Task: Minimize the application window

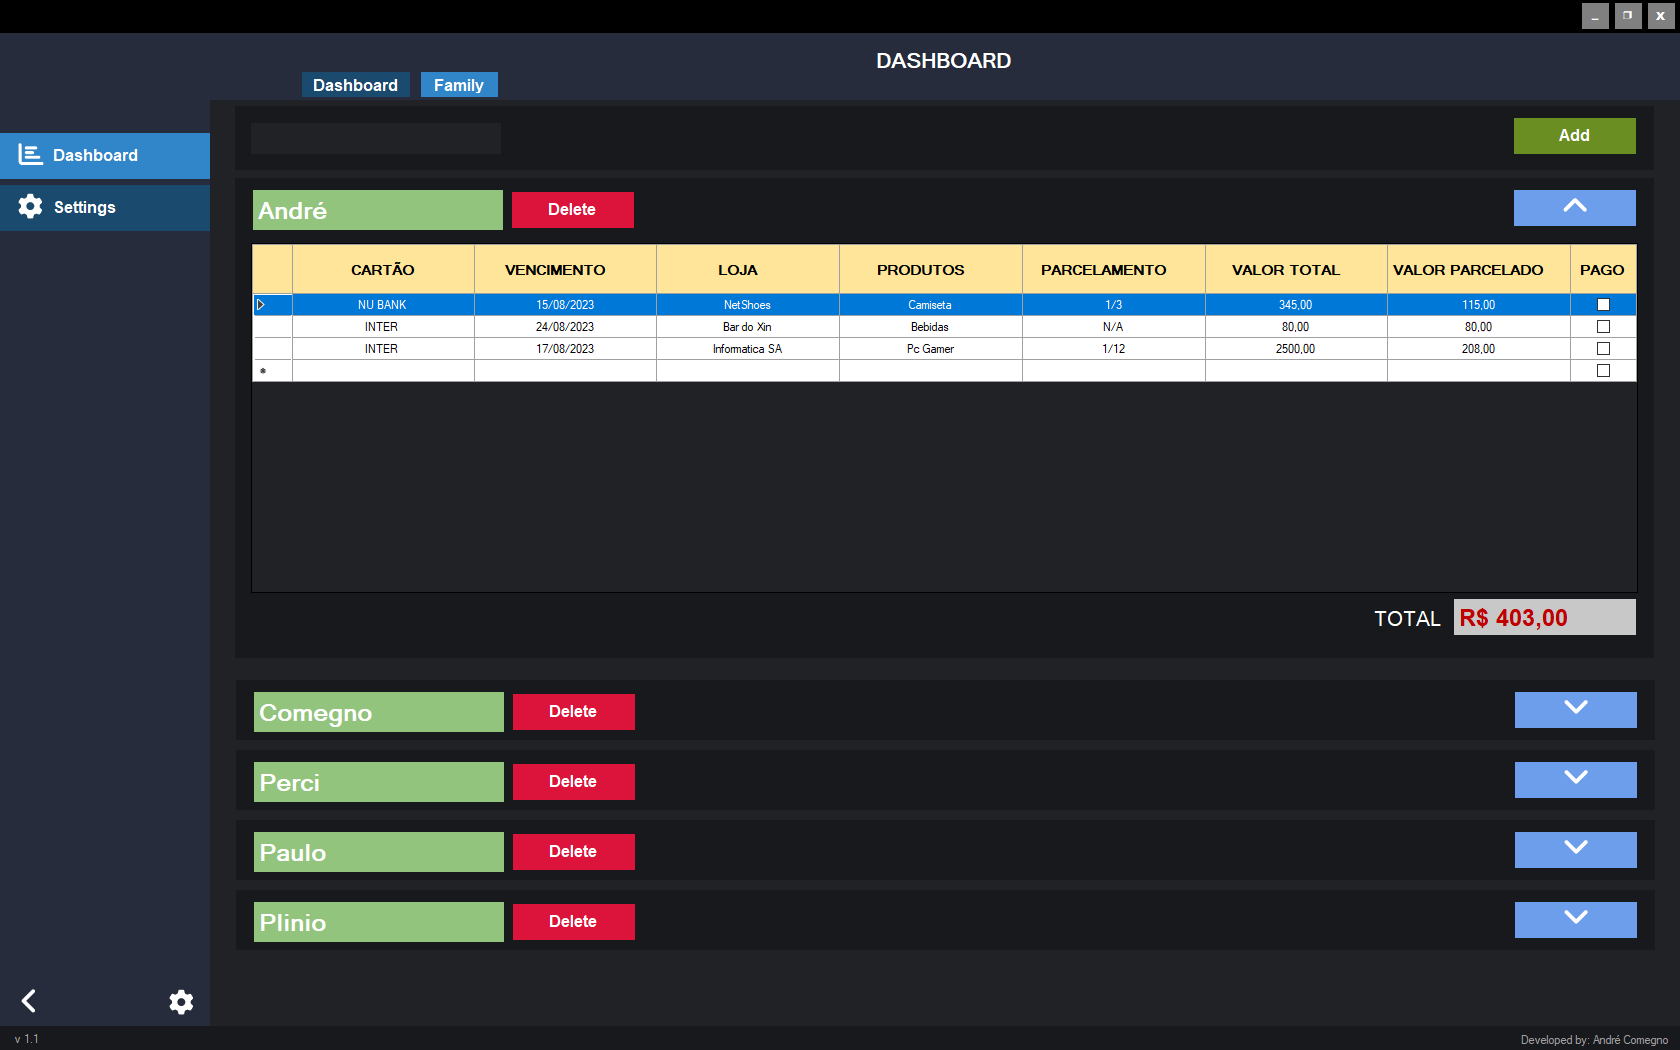Action: pyautogui.click(x=1595, y=16)
